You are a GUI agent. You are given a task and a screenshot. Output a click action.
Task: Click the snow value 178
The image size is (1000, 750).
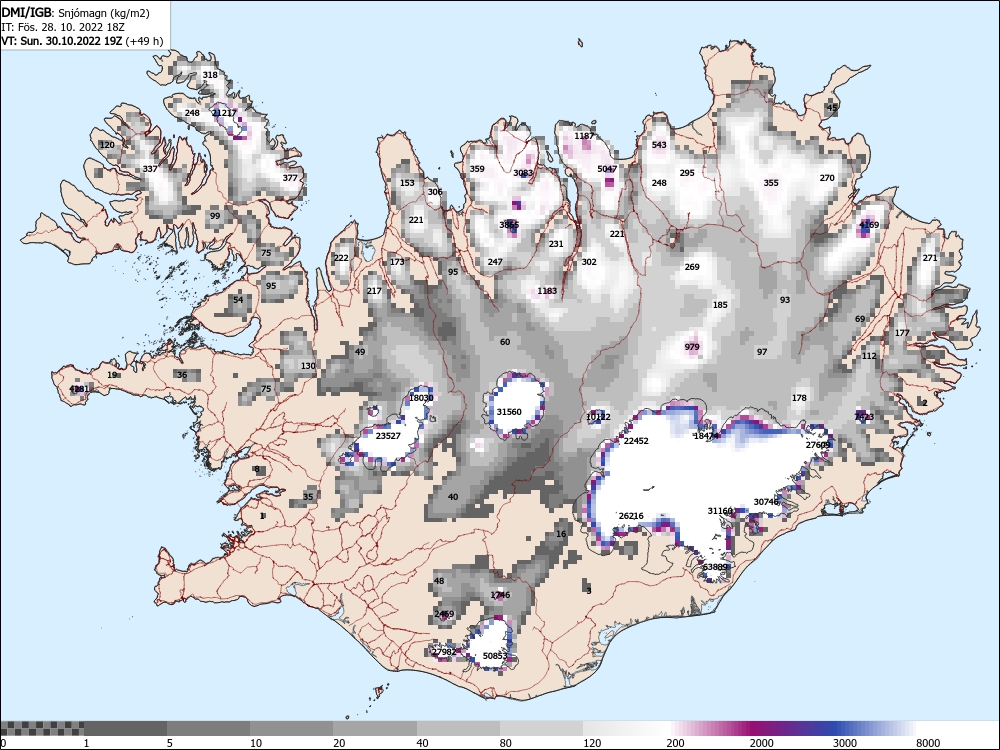click(799, 398)
